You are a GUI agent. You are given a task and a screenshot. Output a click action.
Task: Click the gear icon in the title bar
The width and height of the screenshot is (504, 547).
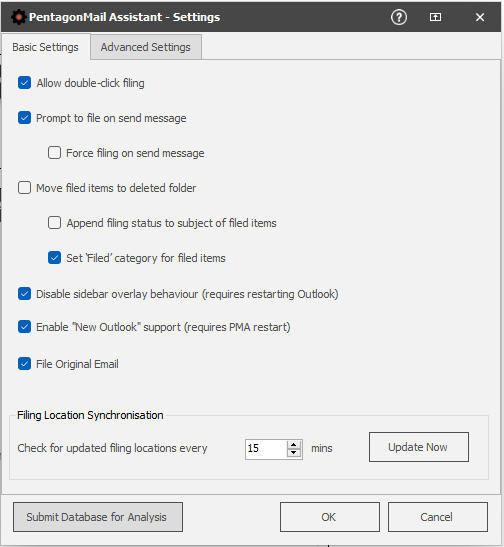pos(18,17)
